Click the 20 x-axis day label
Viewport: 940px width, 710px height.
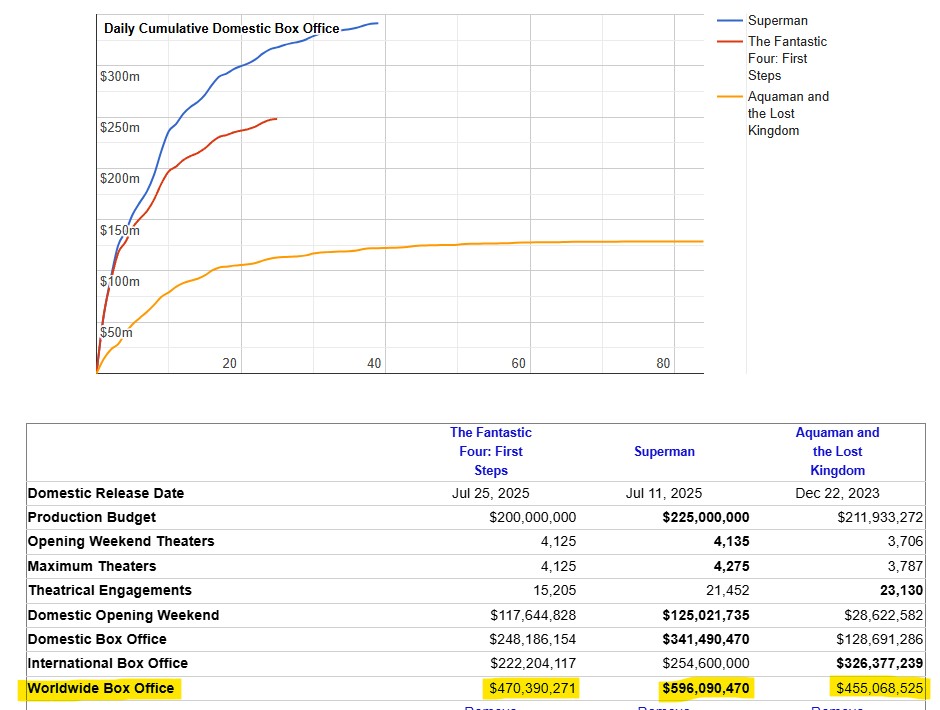tap(230, 363)
